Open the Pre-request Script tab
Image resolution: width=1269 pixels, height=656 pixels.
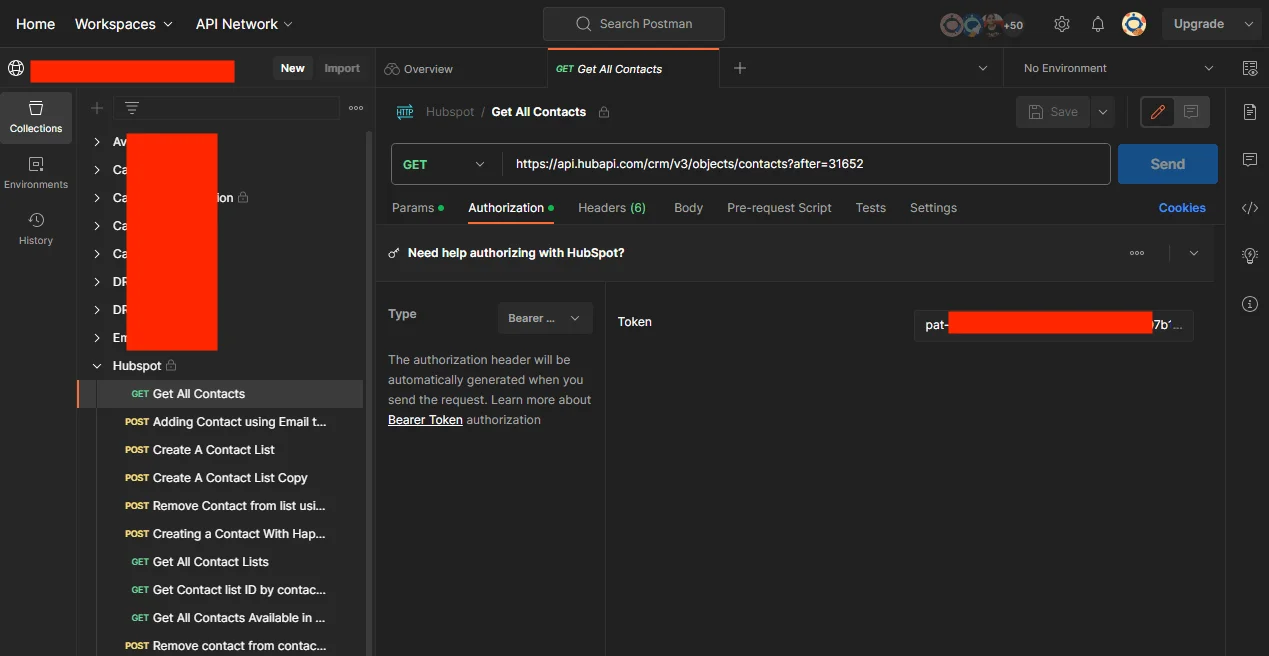pos(779,208)
